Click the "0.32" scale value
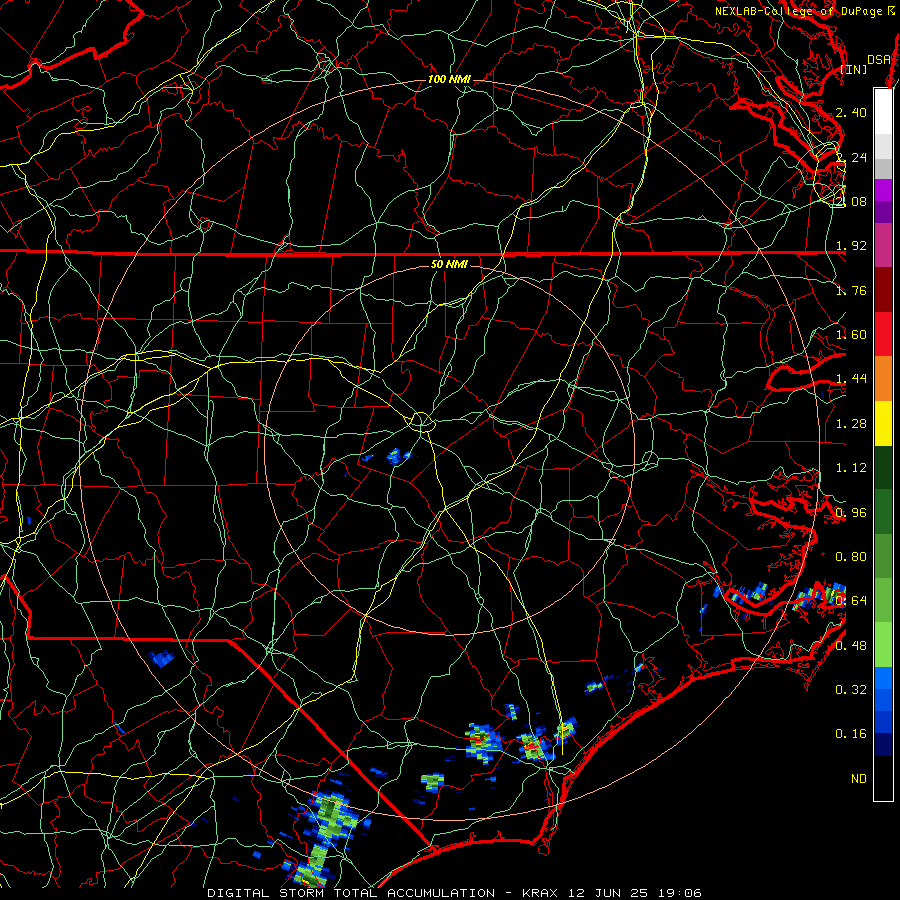This screenshot has height=900, width=900. pos(851,689)
